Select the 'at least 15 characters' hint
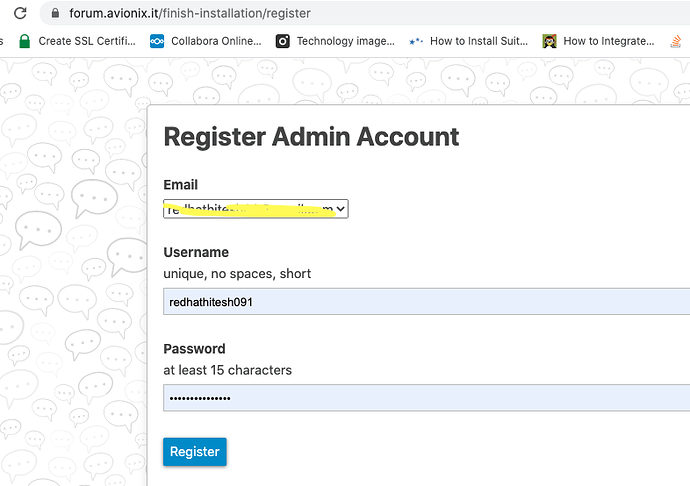 [x=228, y=370]
